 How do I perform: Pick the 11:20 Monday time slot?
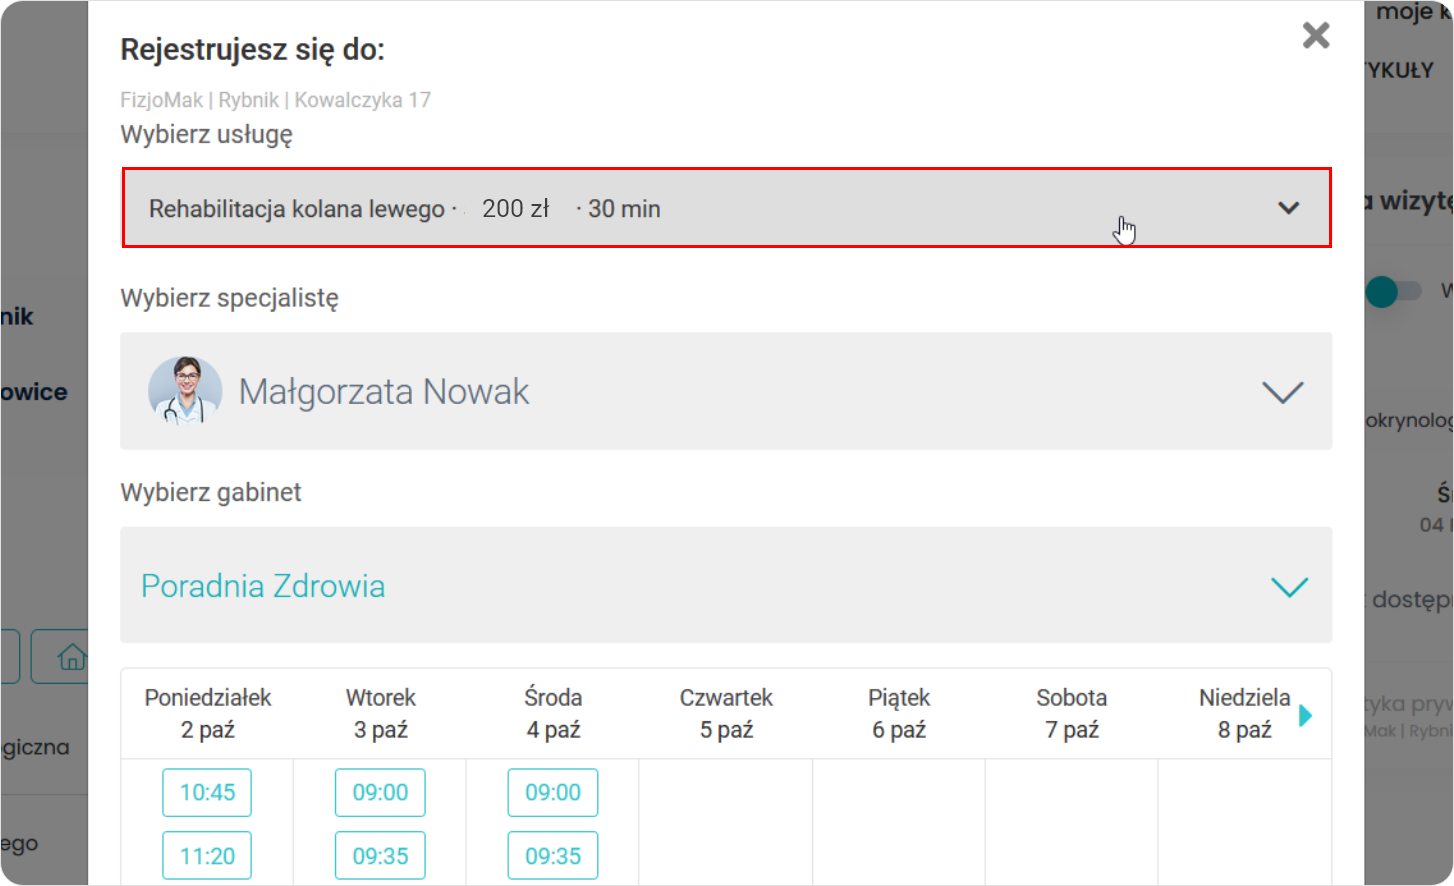pos(207,856)
